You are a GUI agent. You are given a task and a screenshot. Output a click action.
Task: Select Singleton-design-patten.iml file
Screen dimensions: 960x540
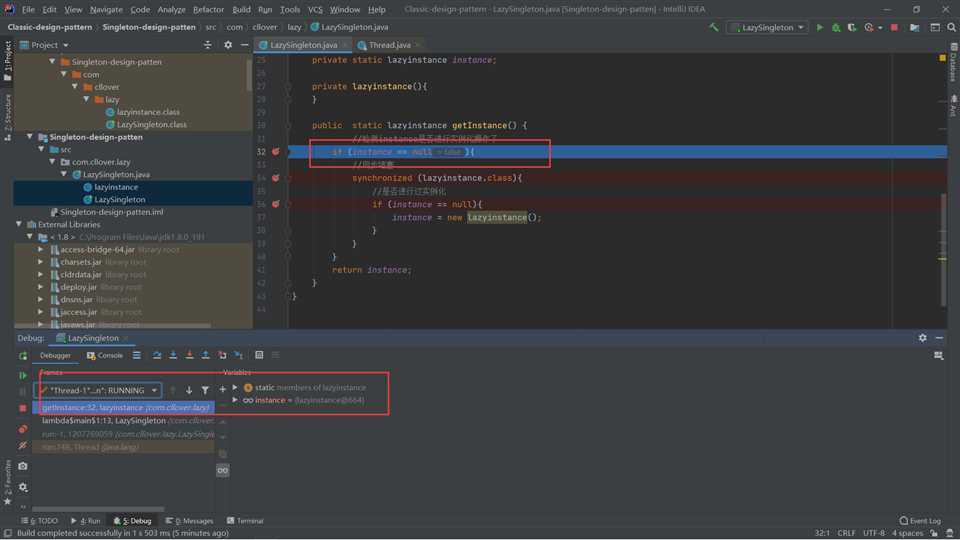(111, 212)
